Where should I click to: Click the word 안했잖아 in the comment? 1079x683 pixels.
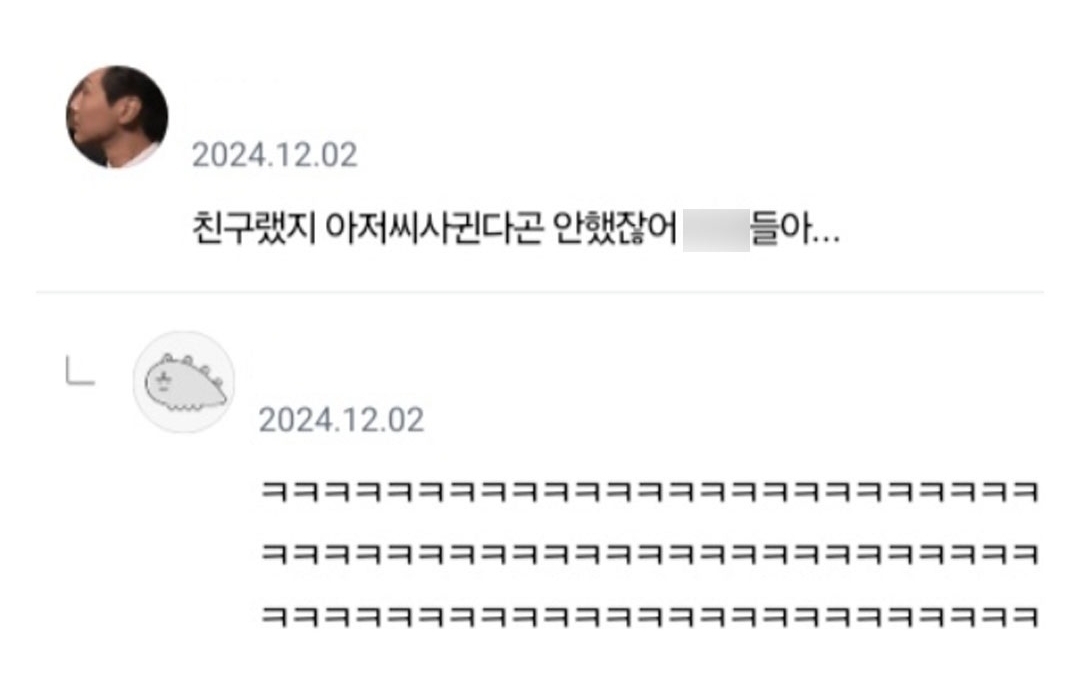pyautogui.click(x=615, y=228)
